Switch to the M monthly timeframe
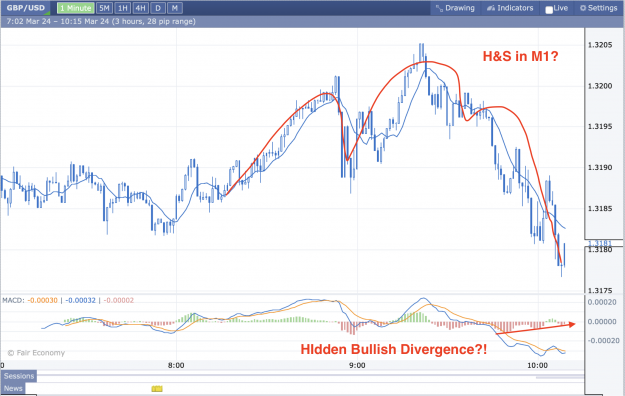The height and width of the screenshot is (396, 625). point(175,8)
